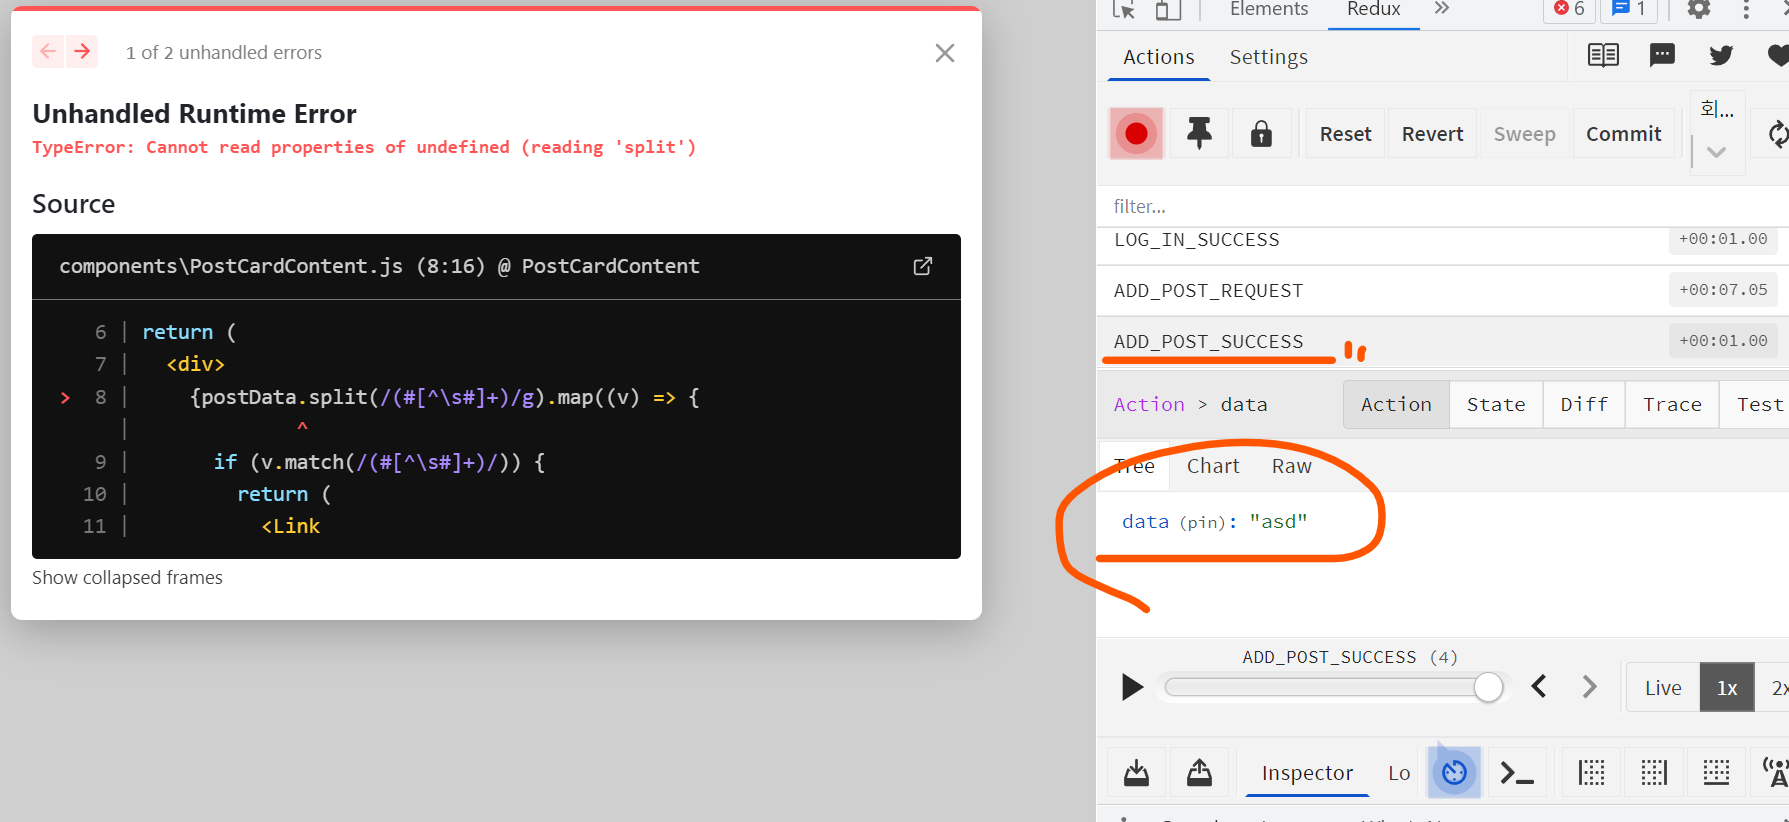This screenshot has width=1789, height=822.
Task: Switch inspector to the Trace tab
Action: click(x=1672, y=404)
